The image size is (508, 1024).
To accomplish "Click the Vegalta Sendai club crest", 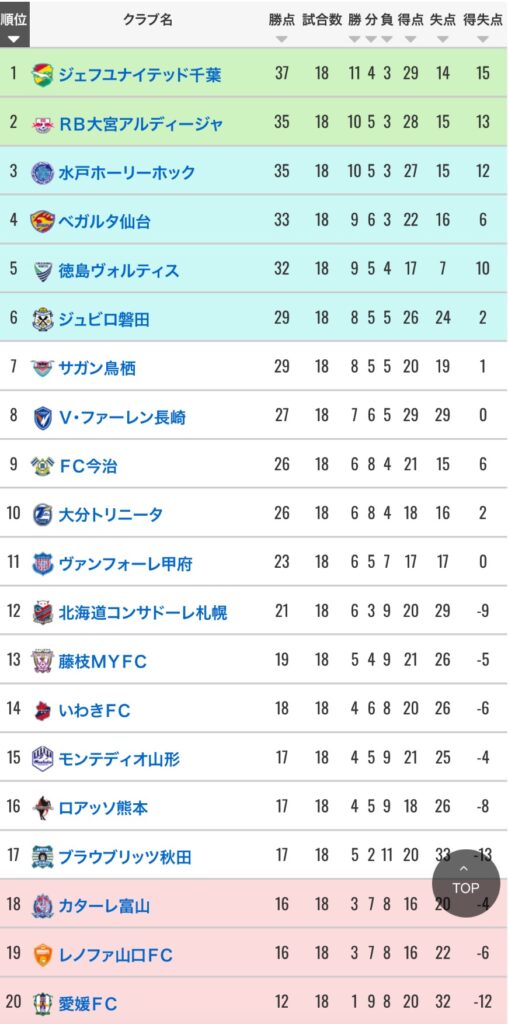I will point(43,221).
